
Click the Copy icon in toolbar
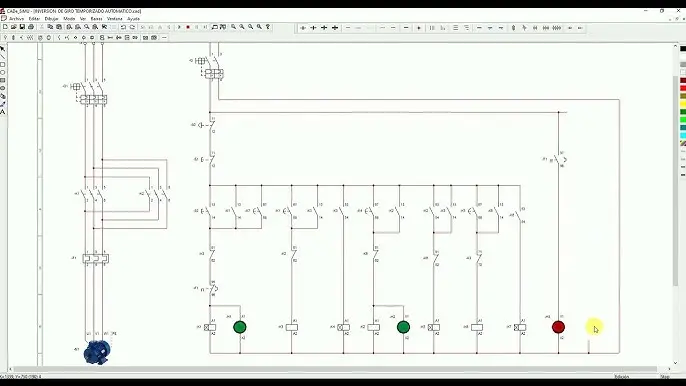pos(50,27)
